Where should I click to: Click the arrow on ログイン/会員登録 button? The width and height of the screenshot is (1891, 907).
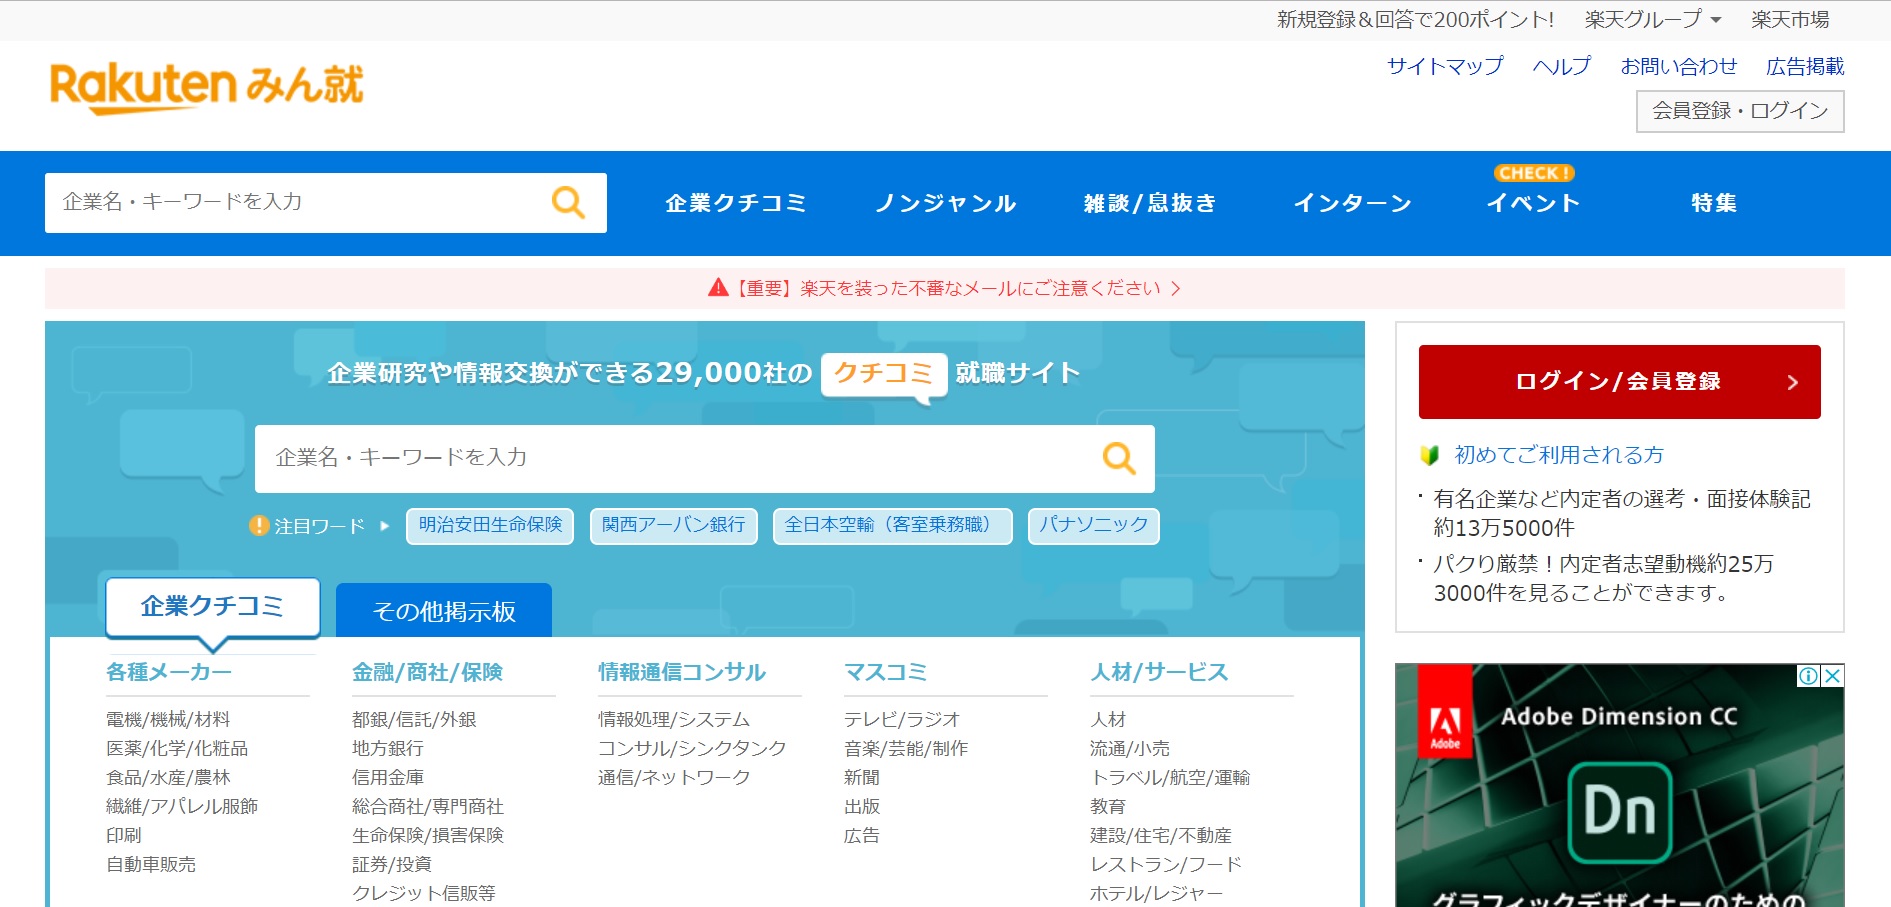coord(1792,382)
